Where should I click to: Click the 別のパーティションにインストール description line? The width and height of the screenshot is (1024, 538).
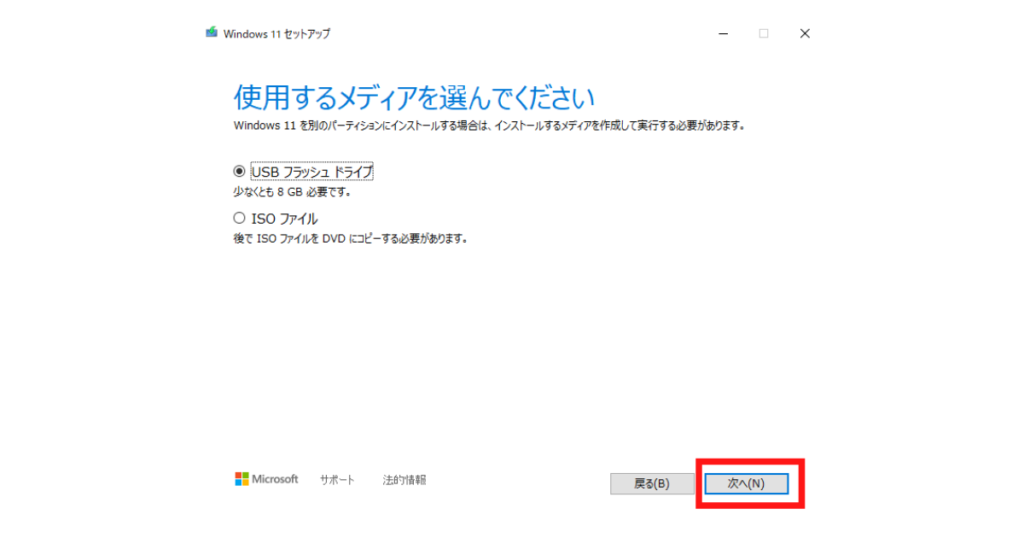point(489,125)
